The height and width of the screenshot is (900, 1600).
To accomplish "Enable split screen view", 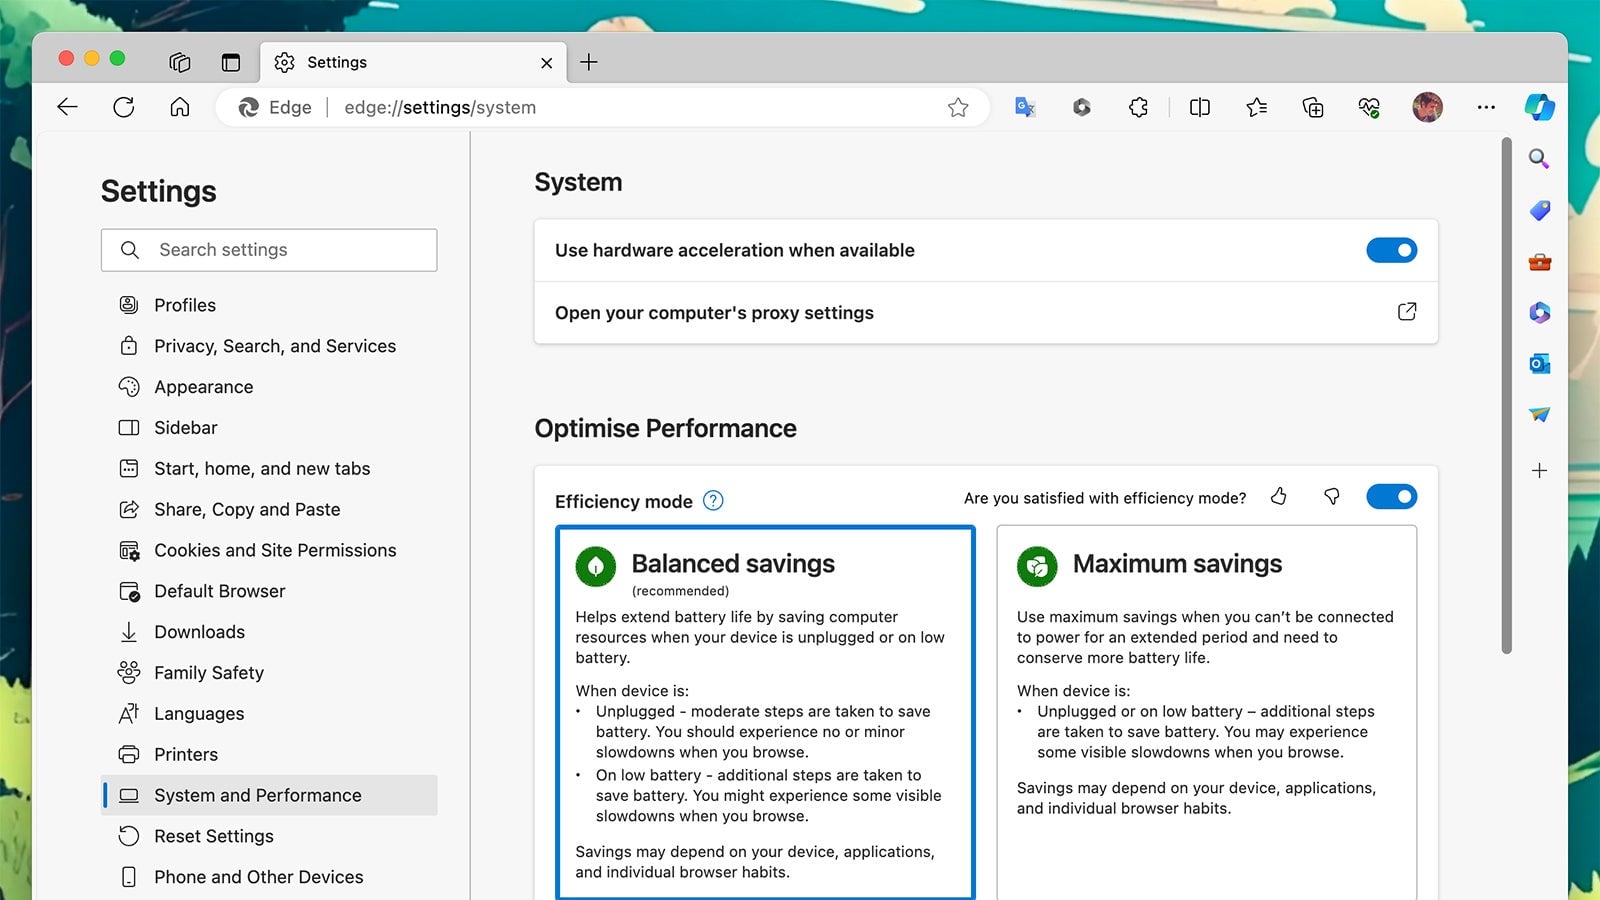I will pos(1199,107).
